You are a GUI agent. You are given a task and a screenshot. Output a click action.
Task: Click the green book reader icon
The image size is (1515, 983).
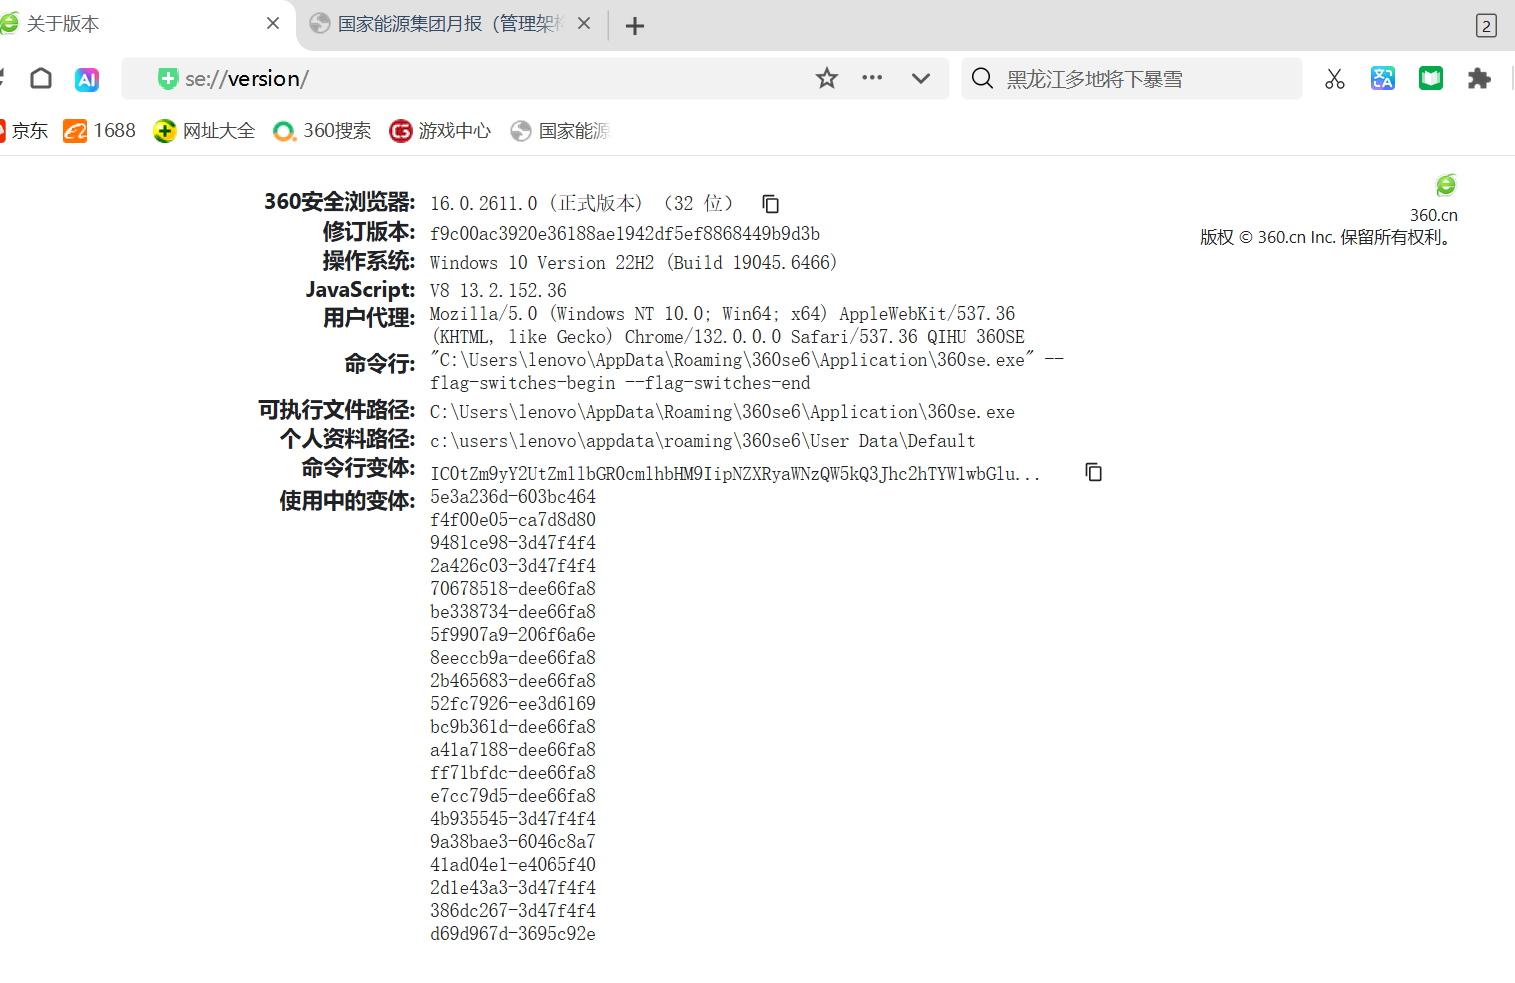1430,78
